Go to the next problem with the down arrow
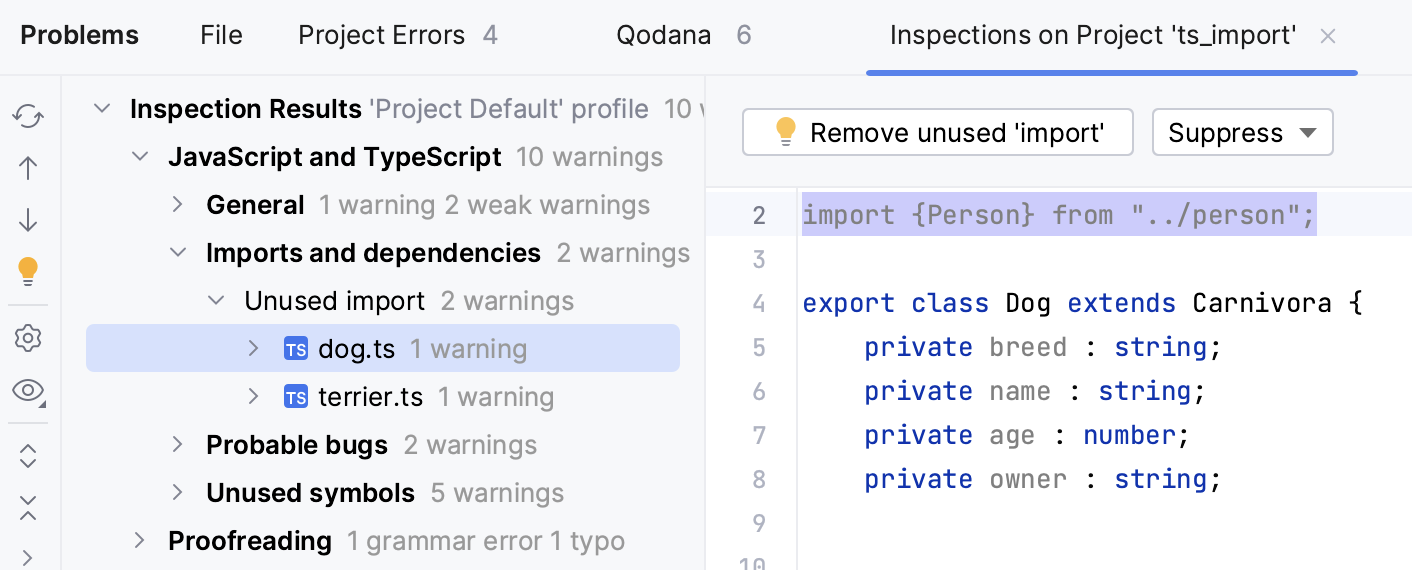Viewport: 1412px width, 570px height. (x=28, y=219)
